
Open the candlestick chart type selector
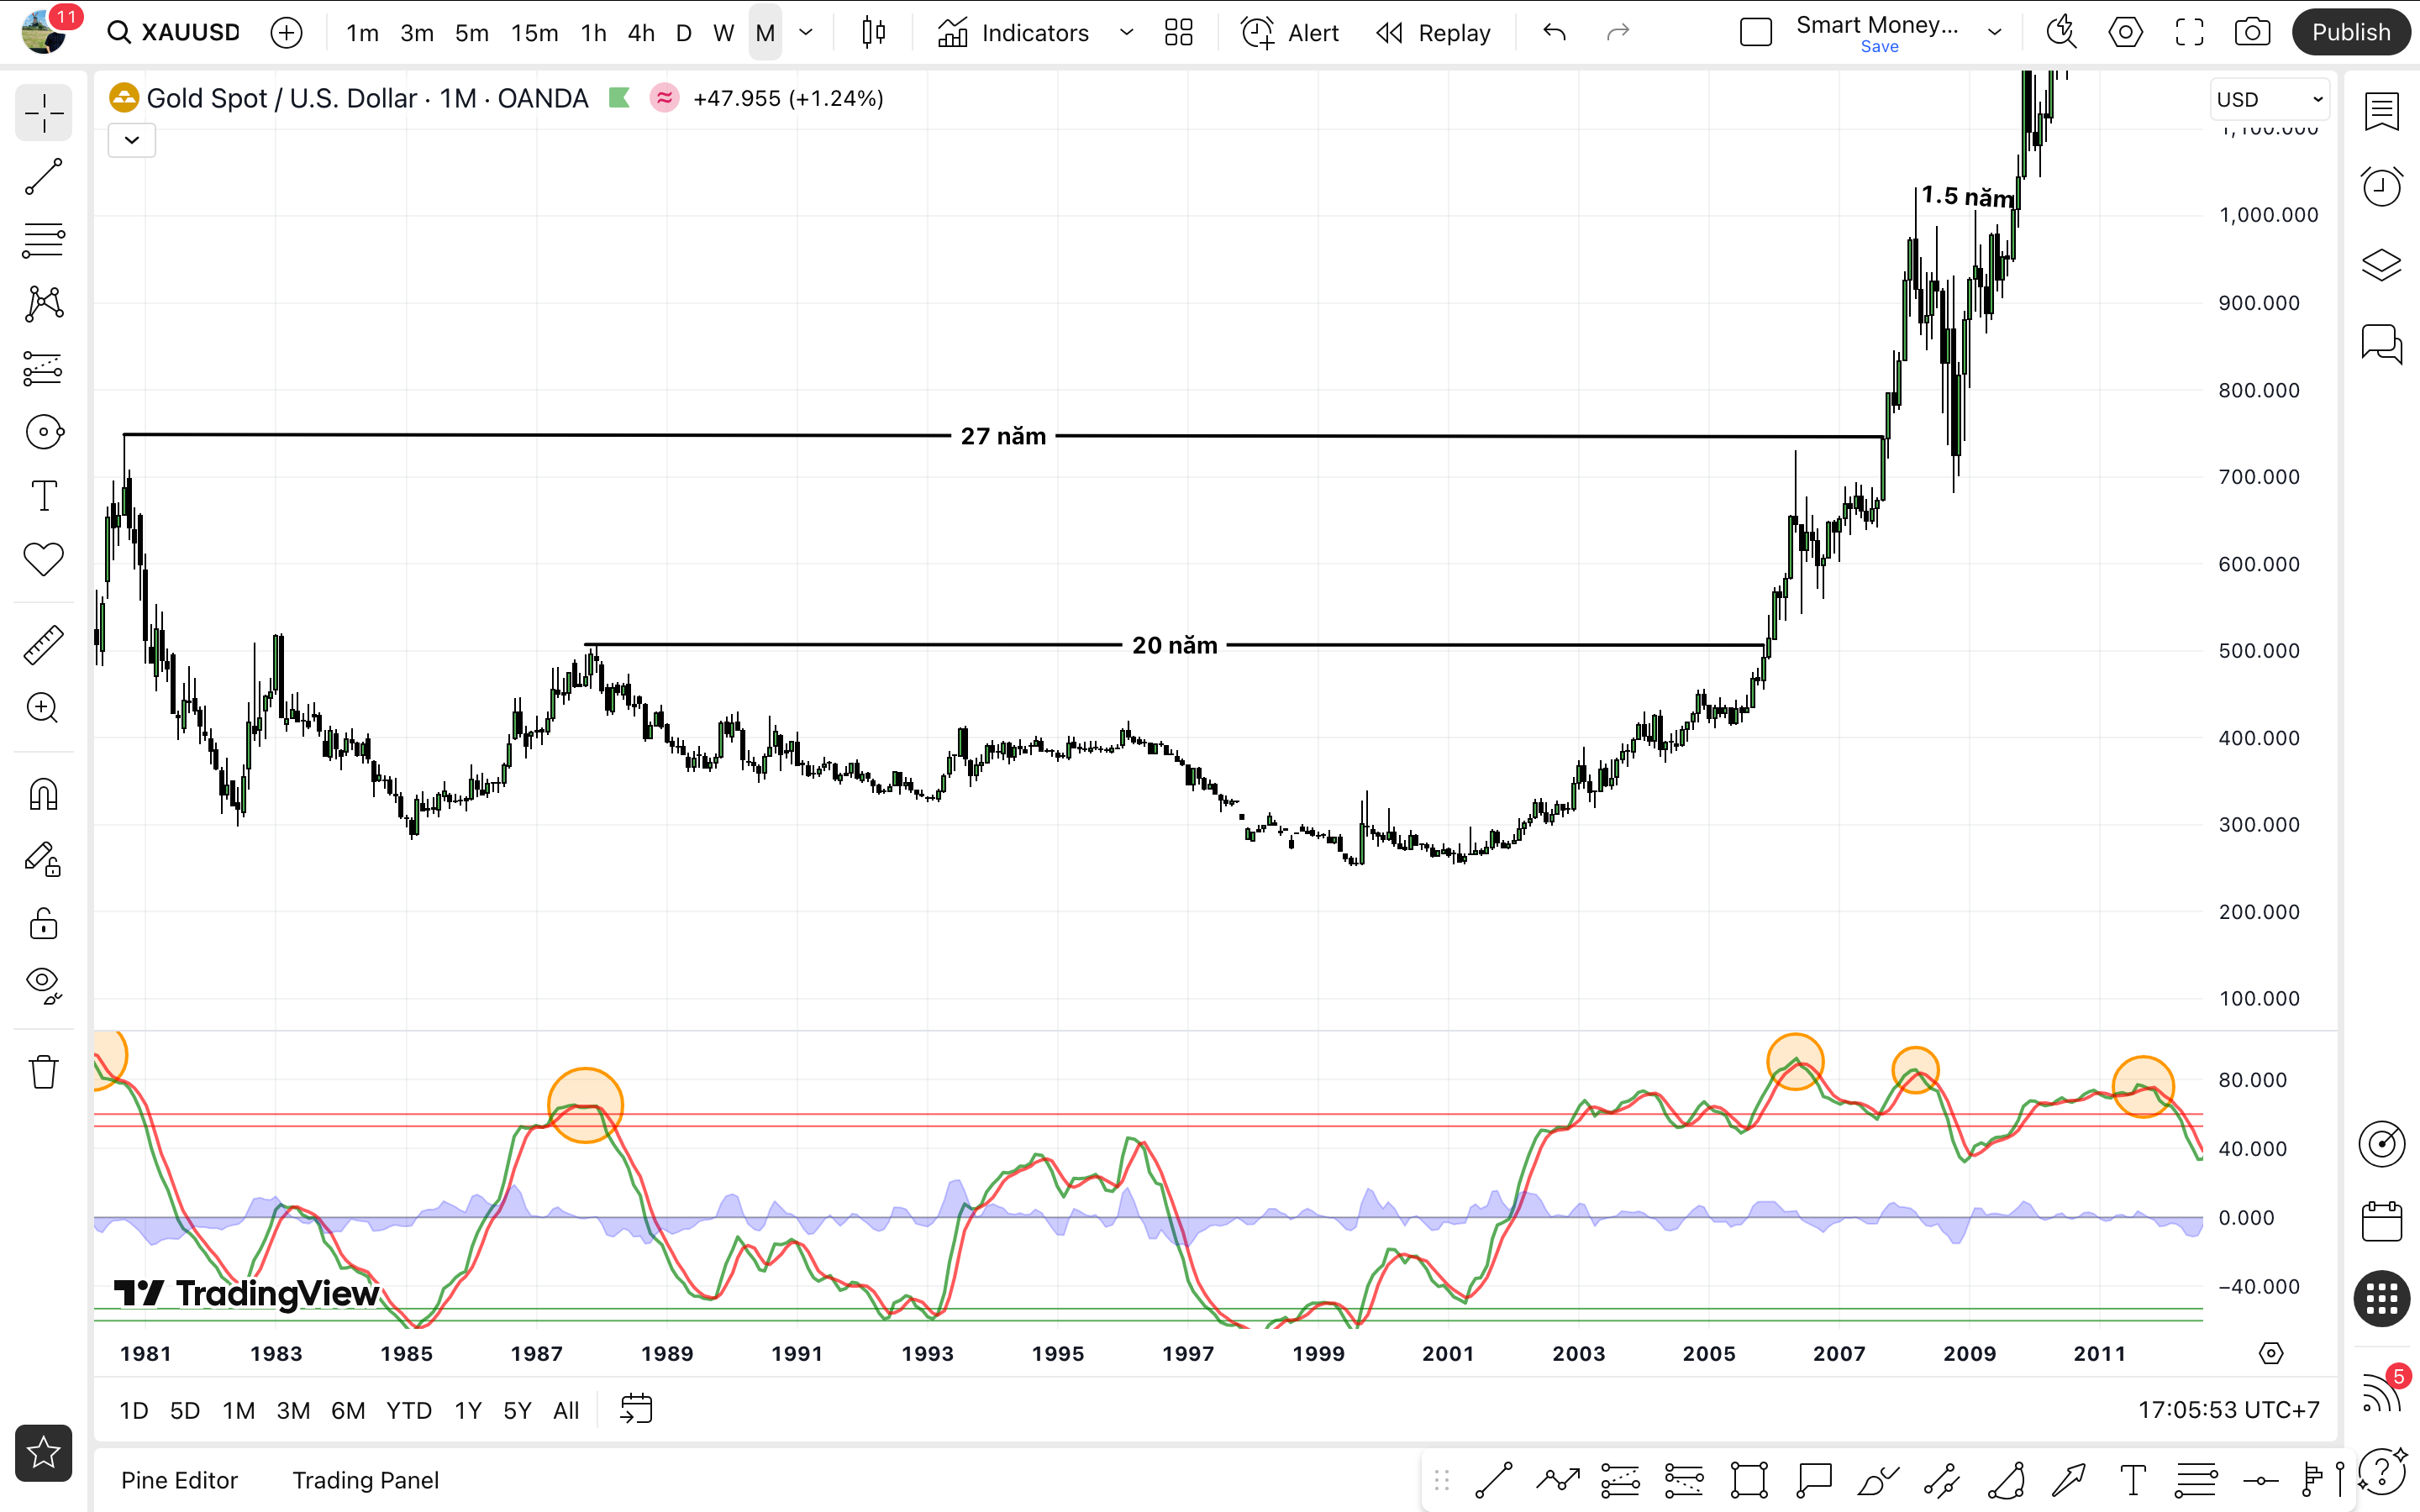pyautogui.click(x=873, y=33)
